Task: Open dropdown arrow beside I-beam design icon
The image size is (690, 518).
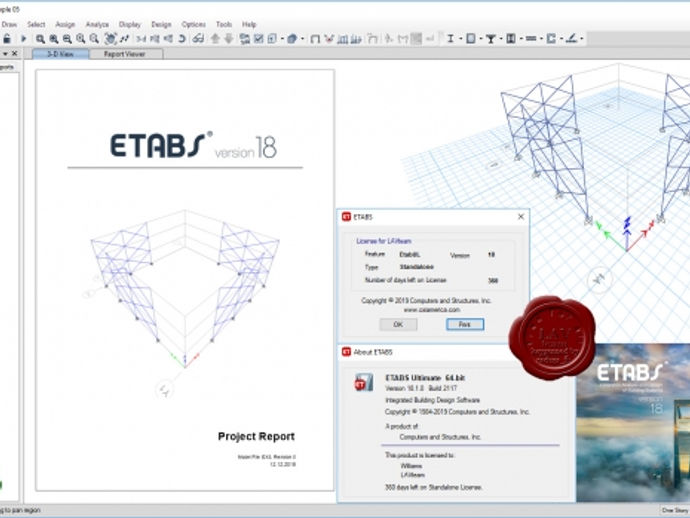Action: pos(460,39)
